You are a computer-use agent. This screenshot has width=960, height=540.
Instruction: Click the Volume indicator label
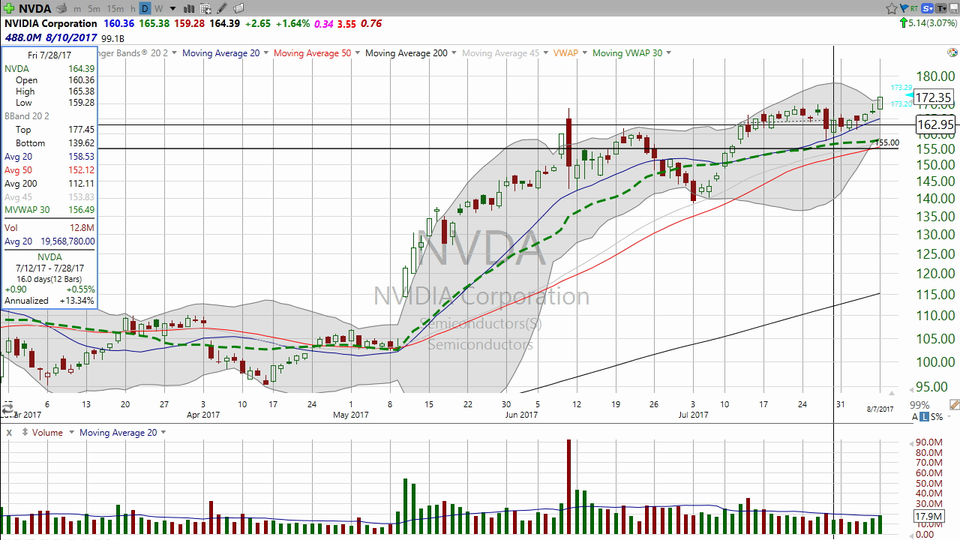pyautogui.click(x=47, y=433)
